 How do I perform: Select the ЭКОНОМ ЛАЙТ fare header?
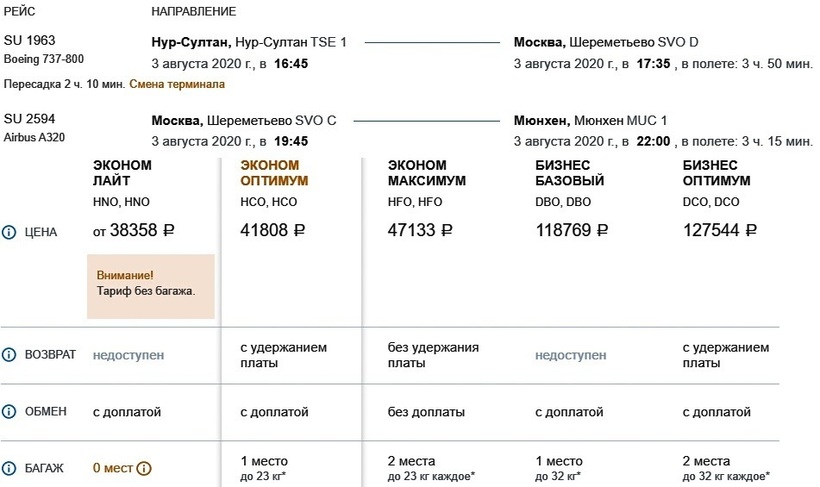click(122, 173)
